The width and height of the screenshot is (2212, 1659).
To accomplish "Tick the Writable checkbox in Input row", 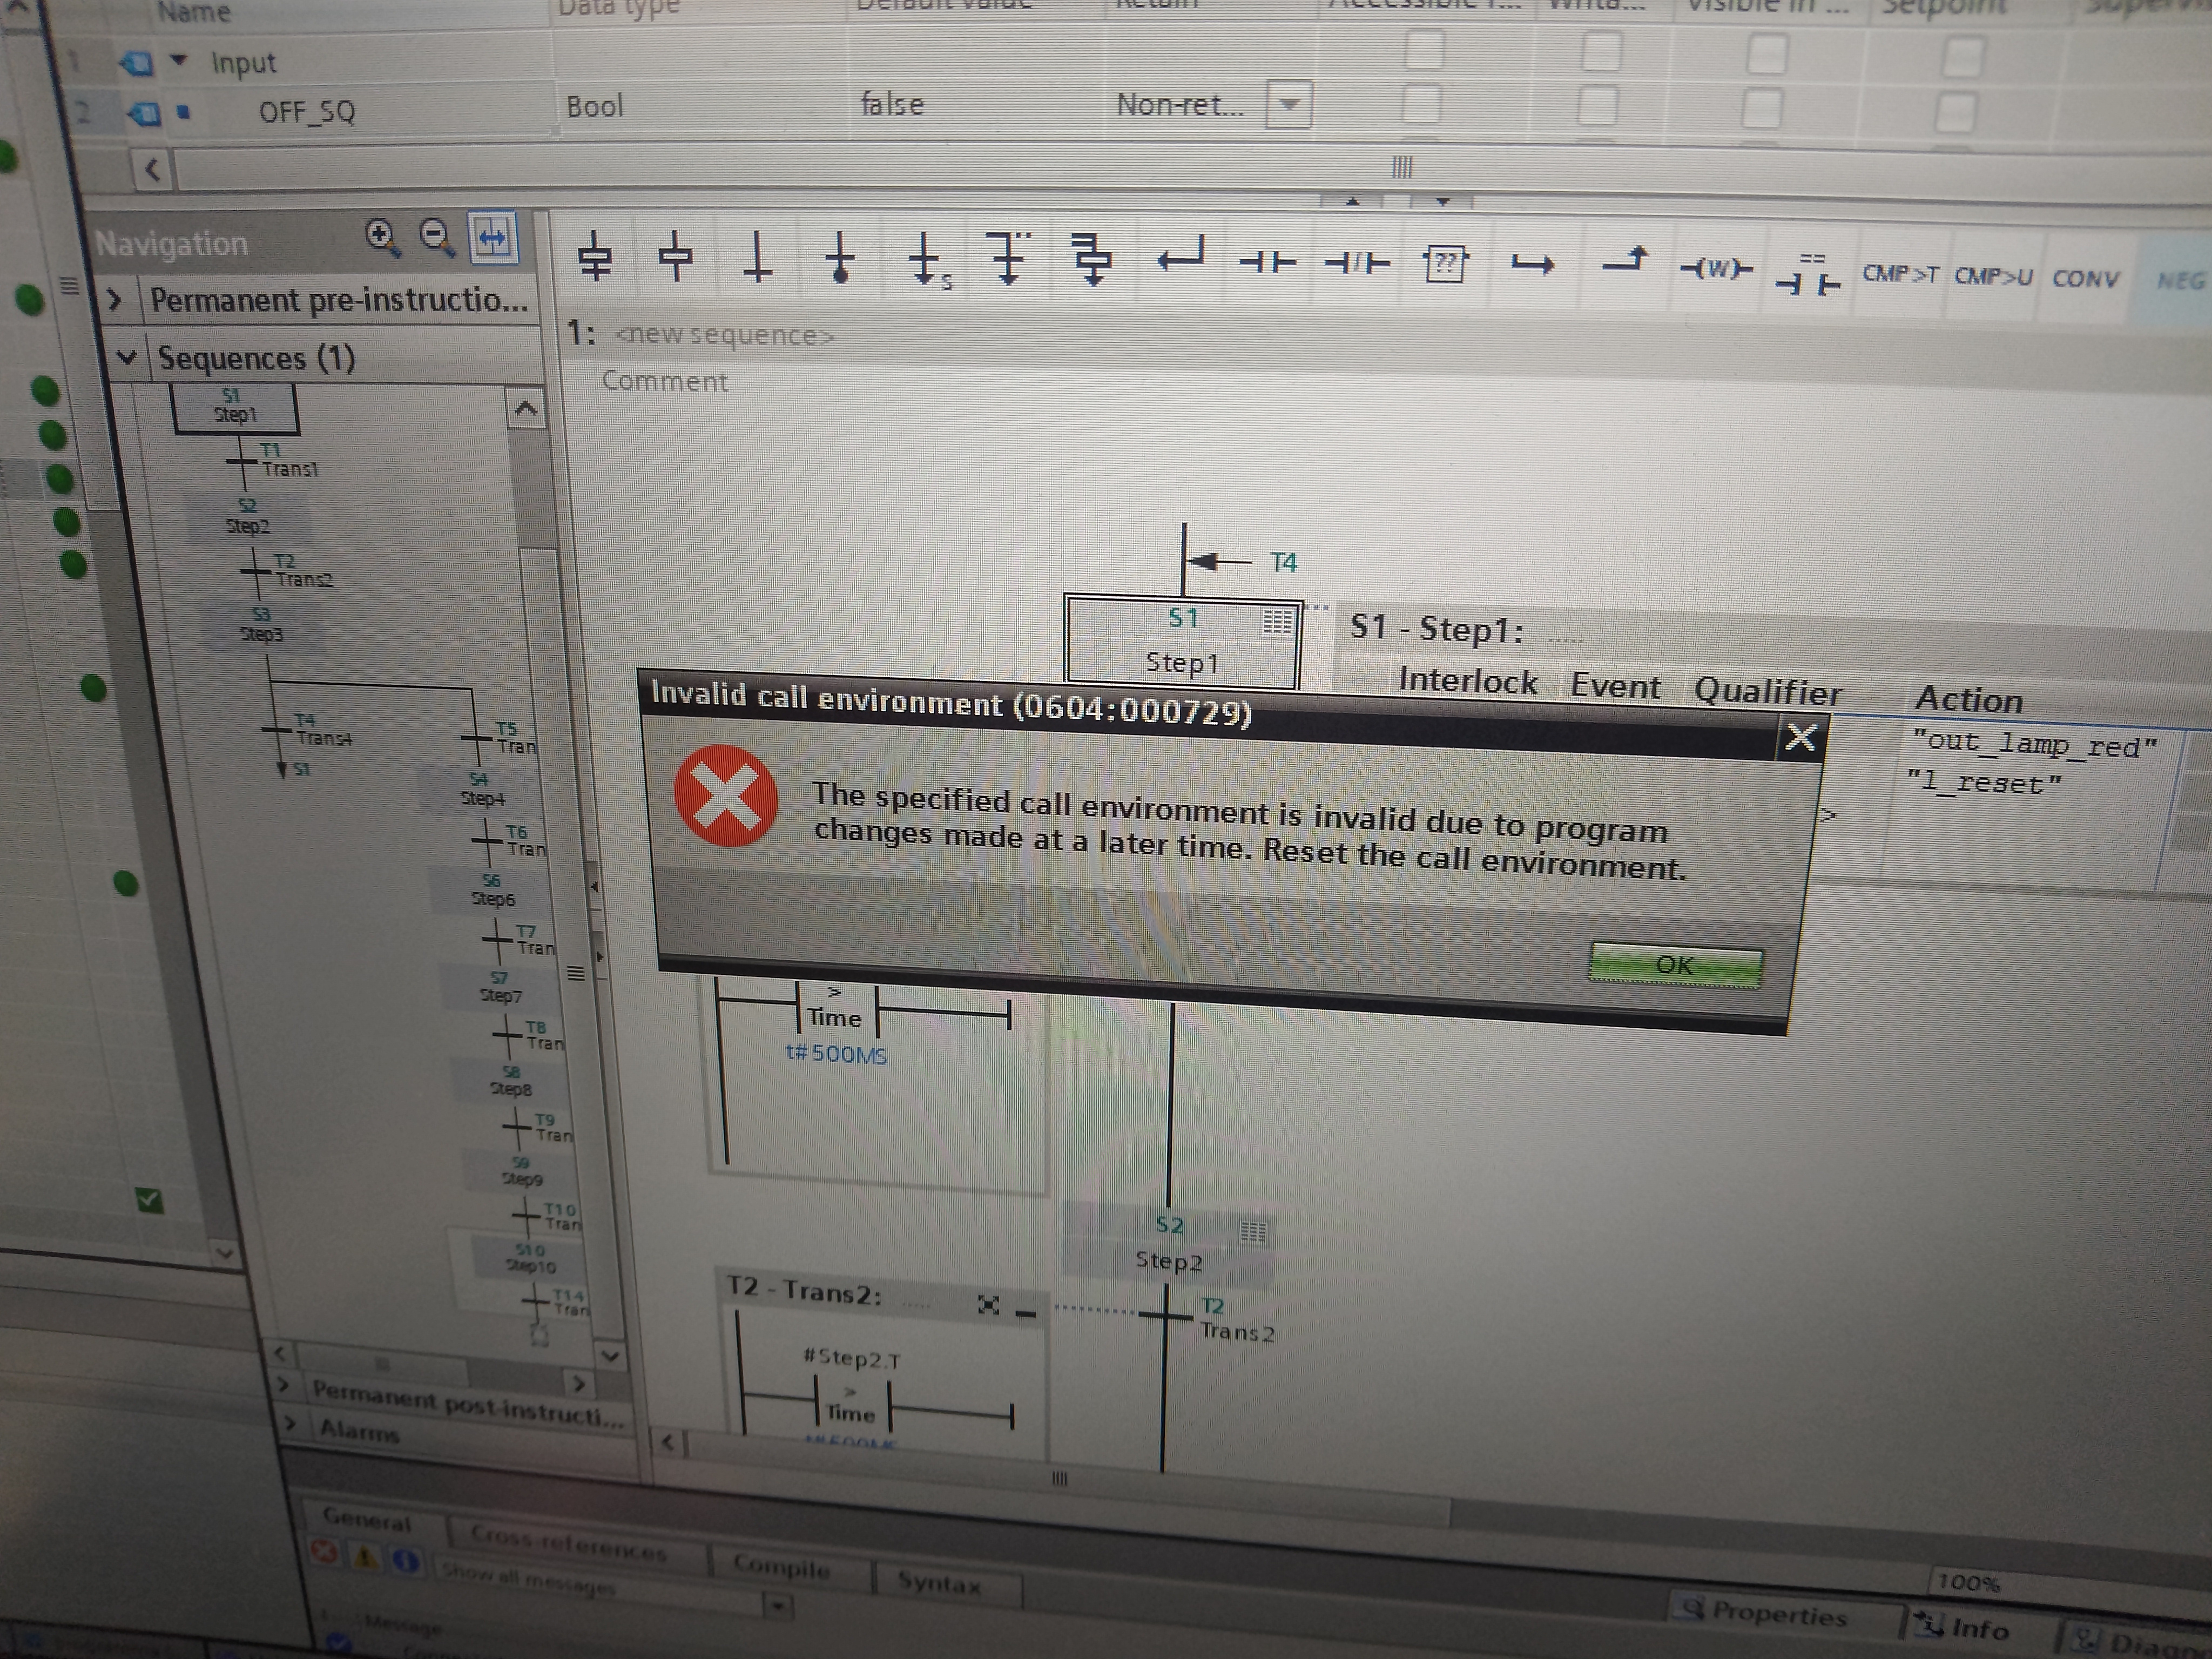I will 1602,52.
